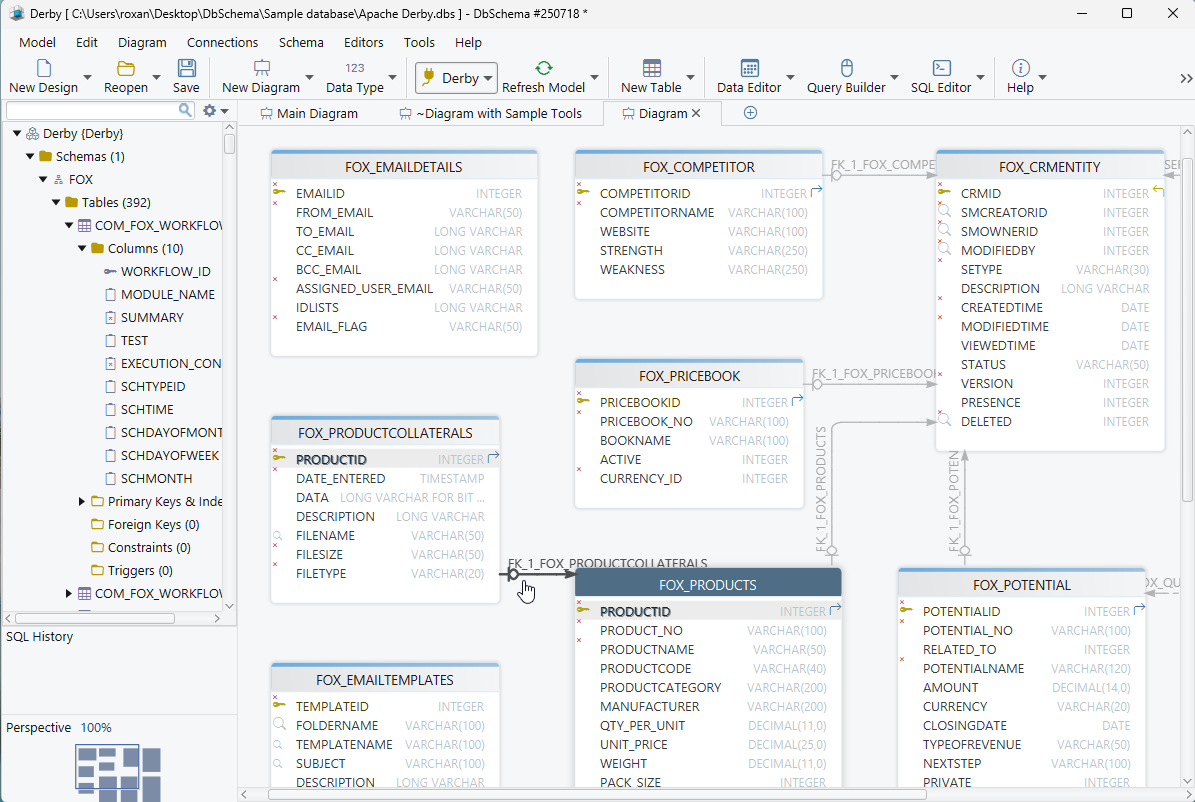The image size is (1195, 802).
Task: Click the diagram's horizontal scrollbar
Action: click(597, 794)
